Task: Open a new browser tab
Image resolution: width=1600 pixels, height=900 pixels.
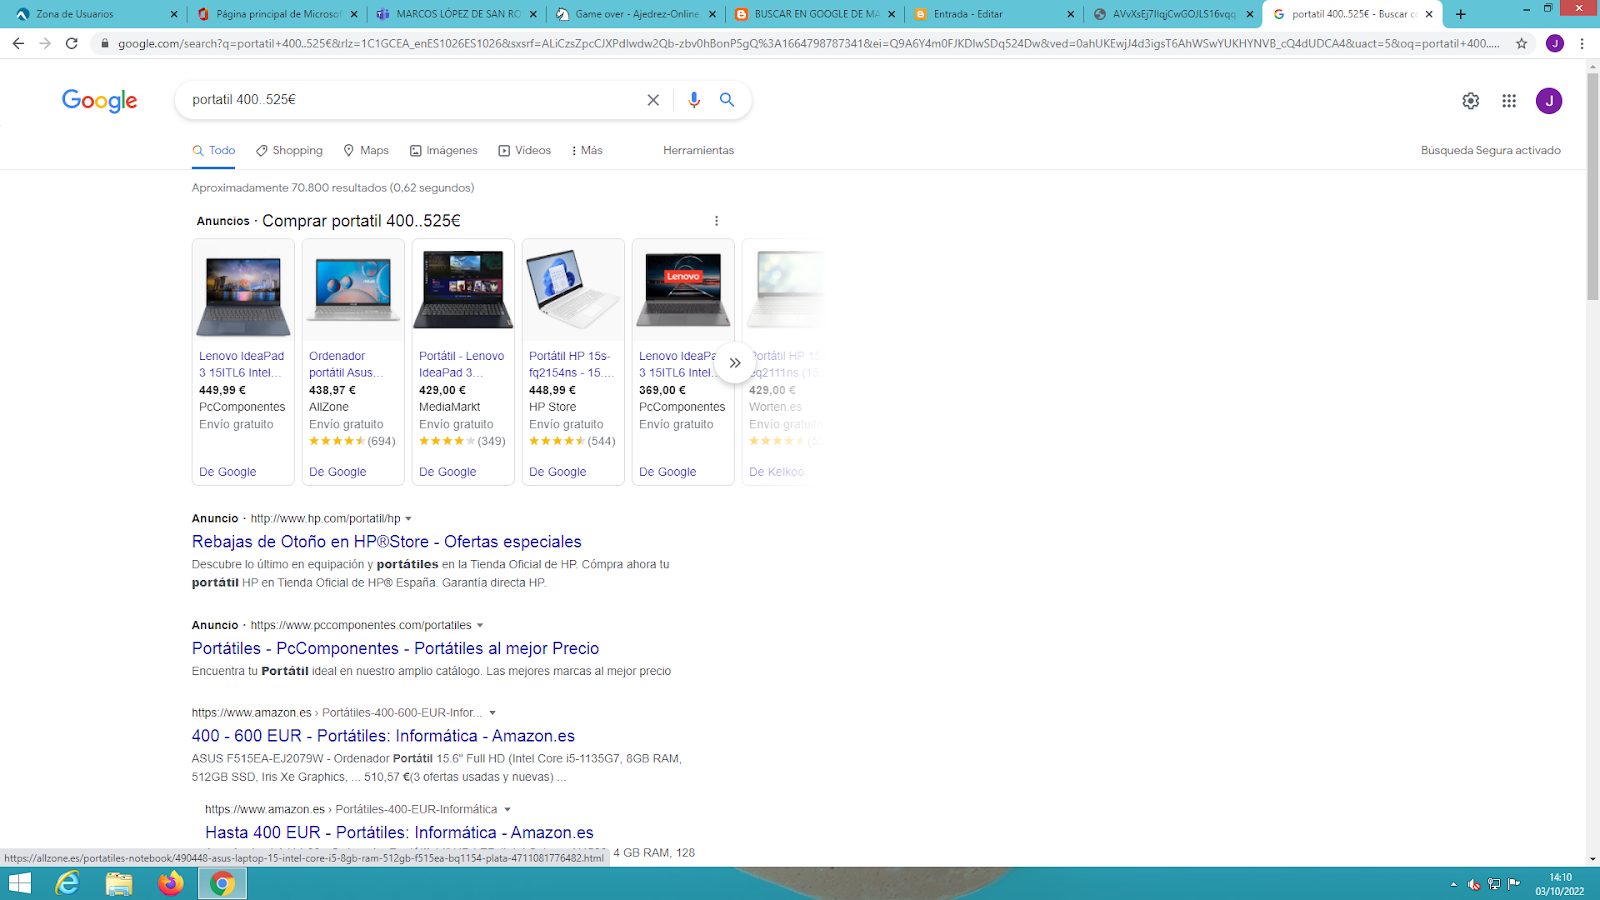Action: (x=1461, y=14)
